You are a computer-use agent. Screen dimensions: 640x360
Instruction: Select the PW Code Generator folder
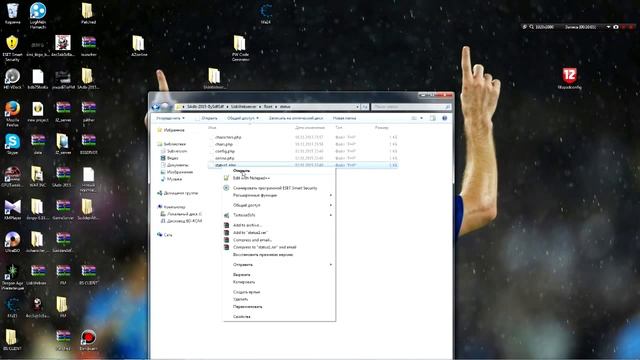(x=240, y=48)
